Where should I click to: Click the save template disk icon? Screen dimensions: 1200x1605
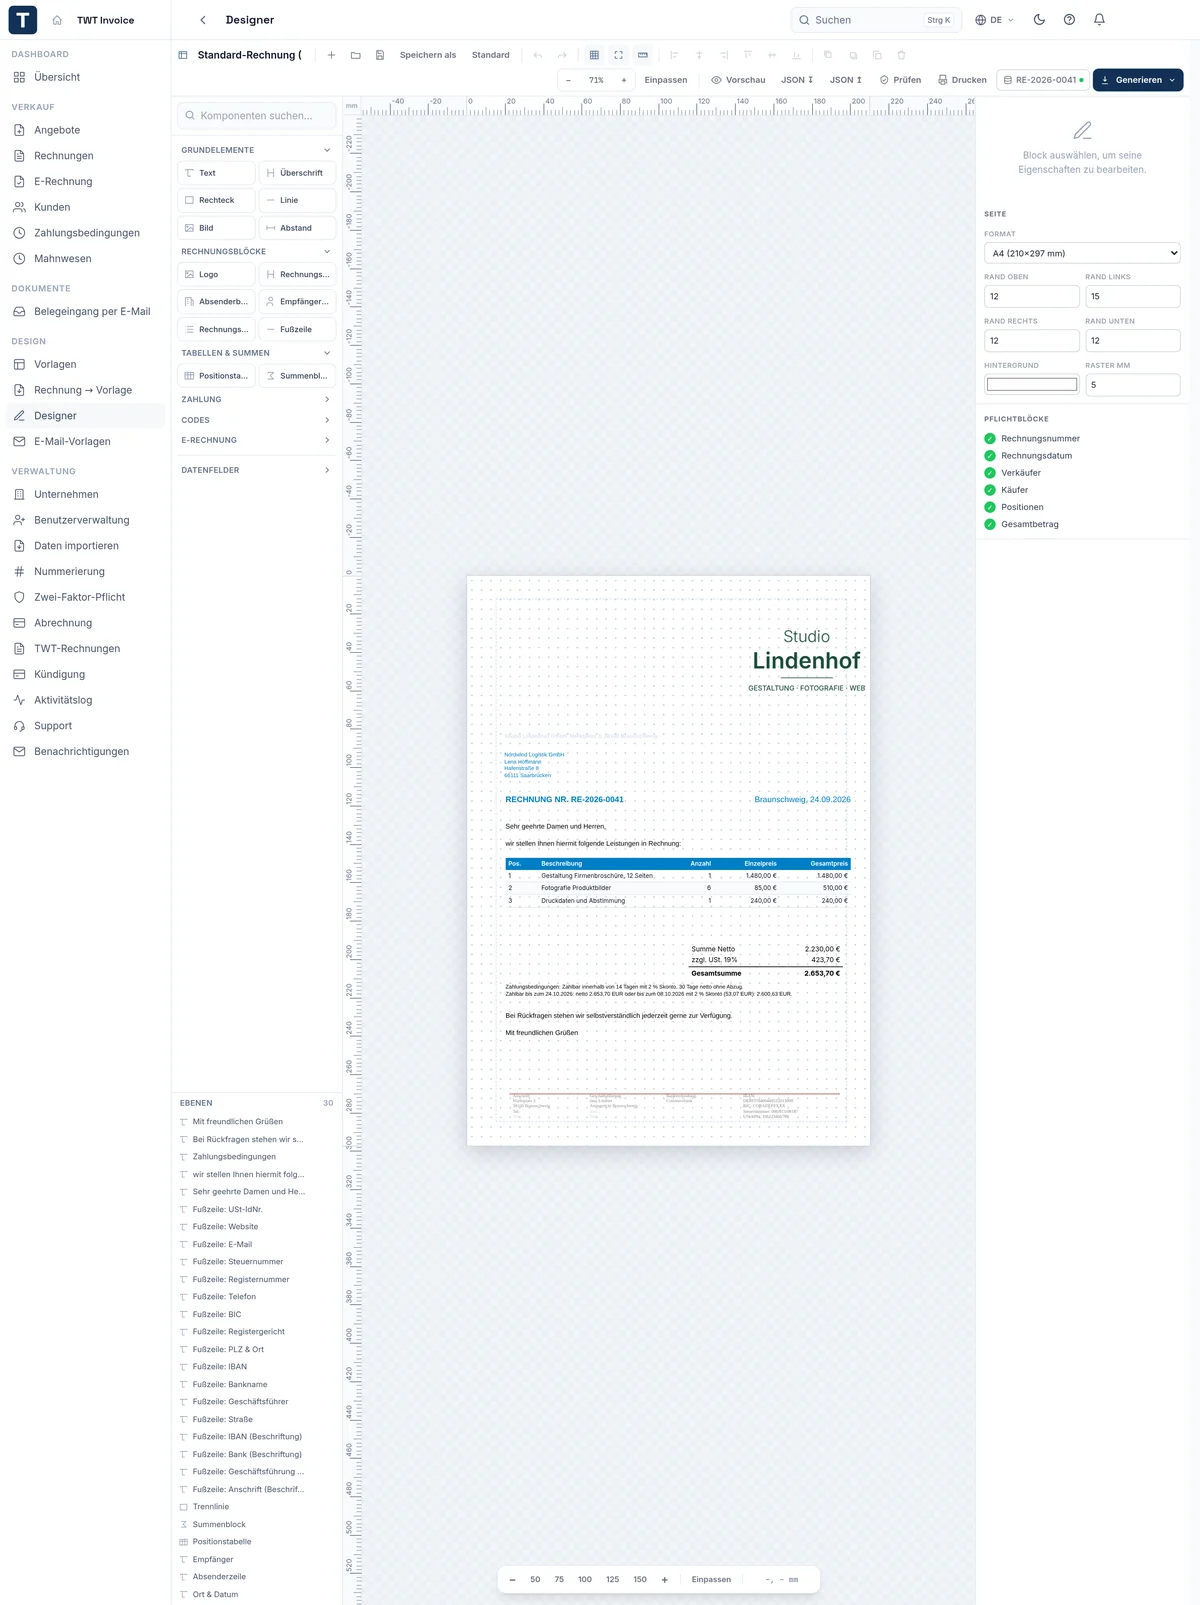point(380,55)
